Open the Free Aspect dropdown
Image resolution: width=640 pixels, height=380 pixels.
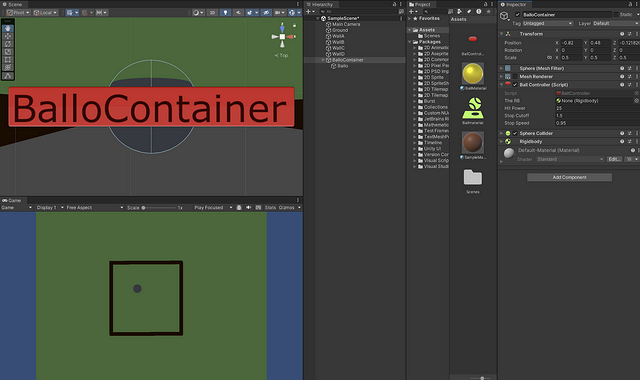[x=95, y=208]
